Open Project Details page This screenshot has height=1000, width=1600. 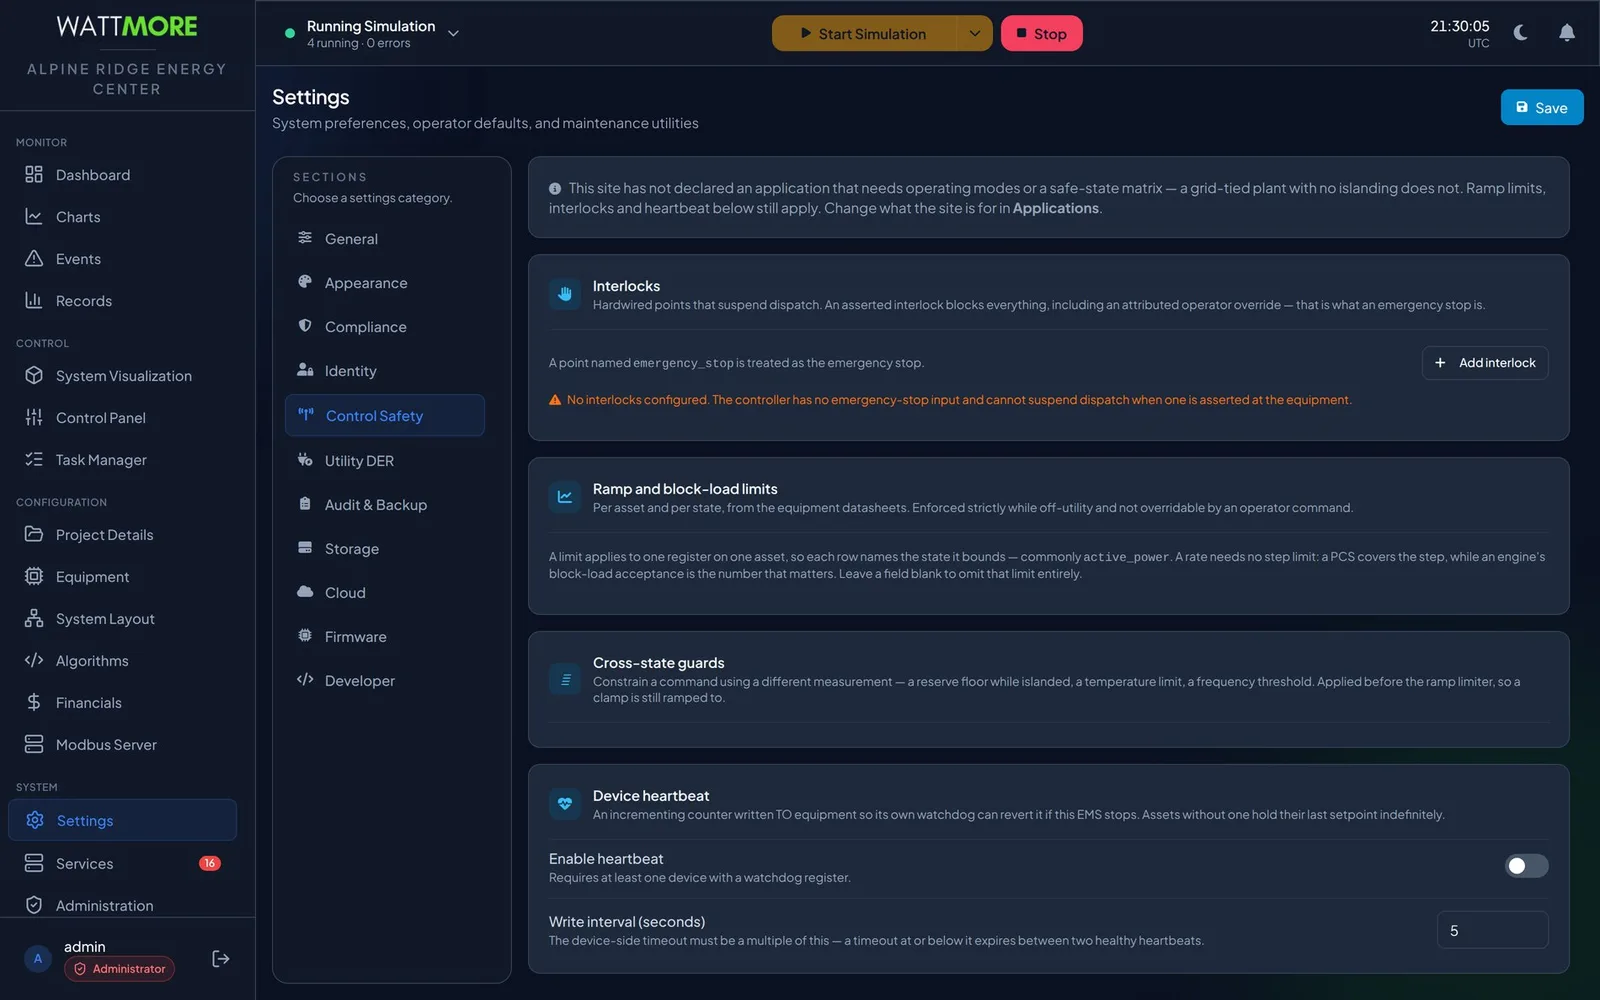point(122,535)
